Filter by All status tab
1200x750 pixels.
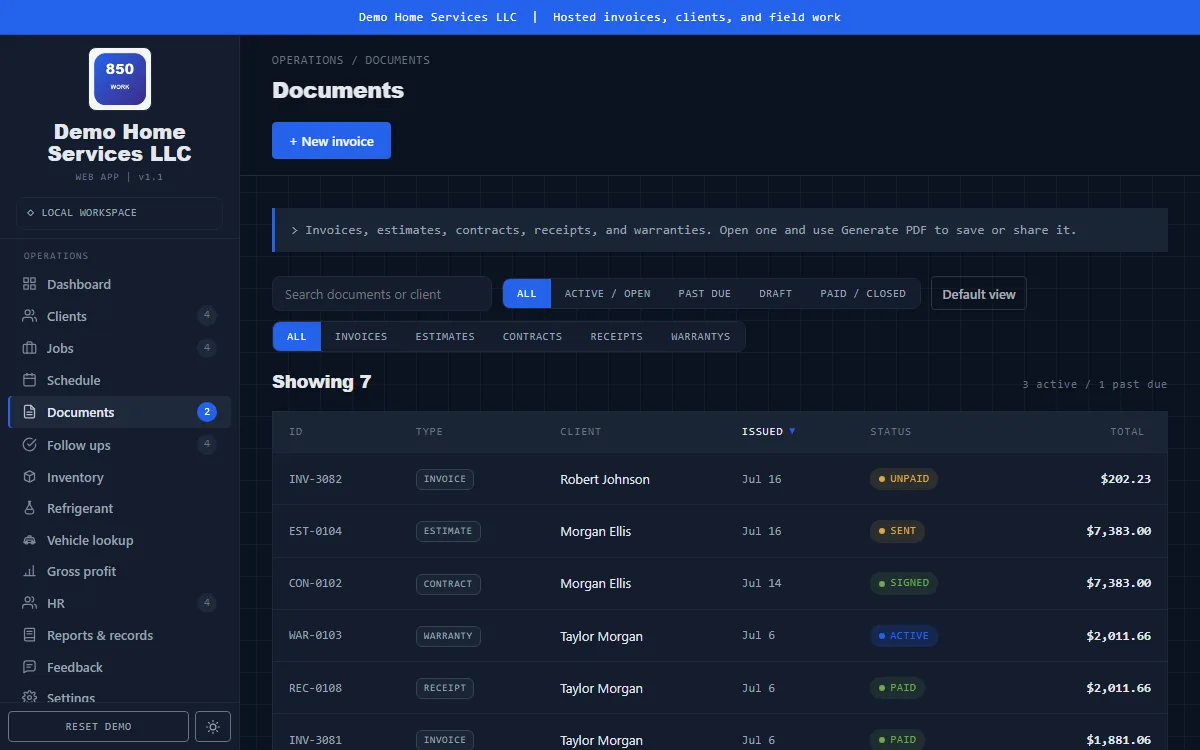coord(527,293)
